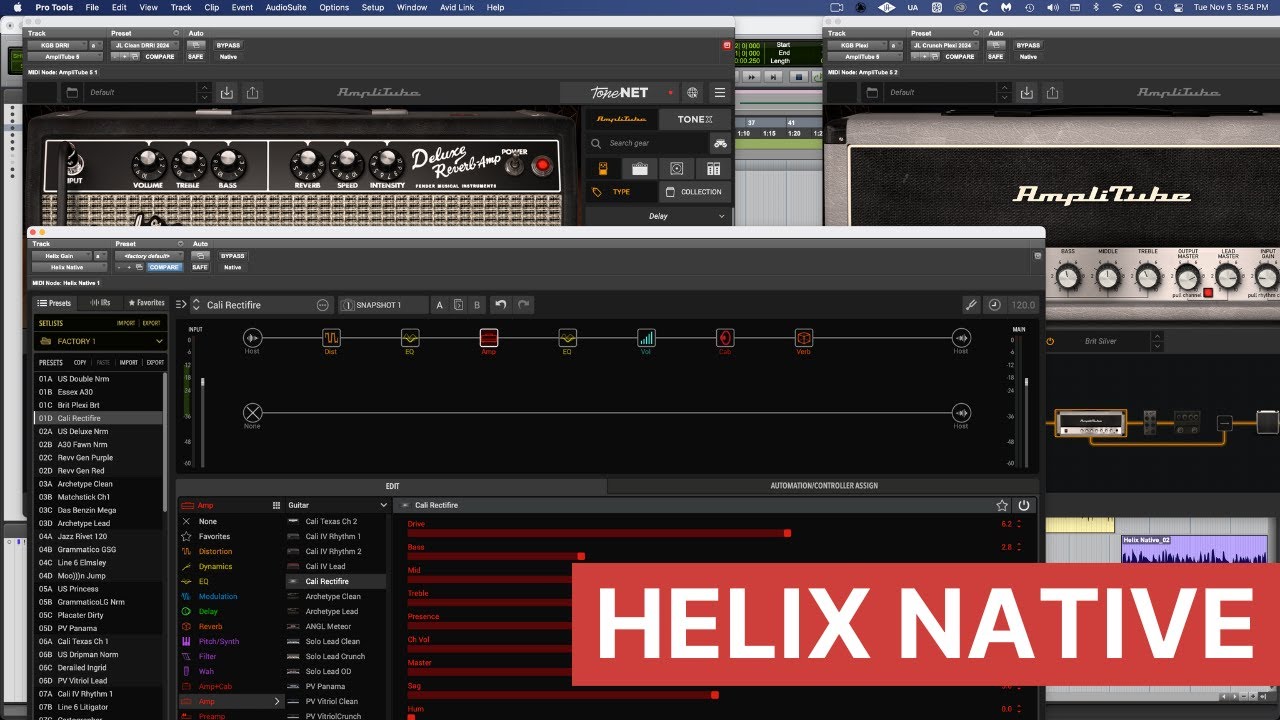Click EXPORT in the Setlists header
This screenshot has width=1280, height=720.
pos(151,324)
